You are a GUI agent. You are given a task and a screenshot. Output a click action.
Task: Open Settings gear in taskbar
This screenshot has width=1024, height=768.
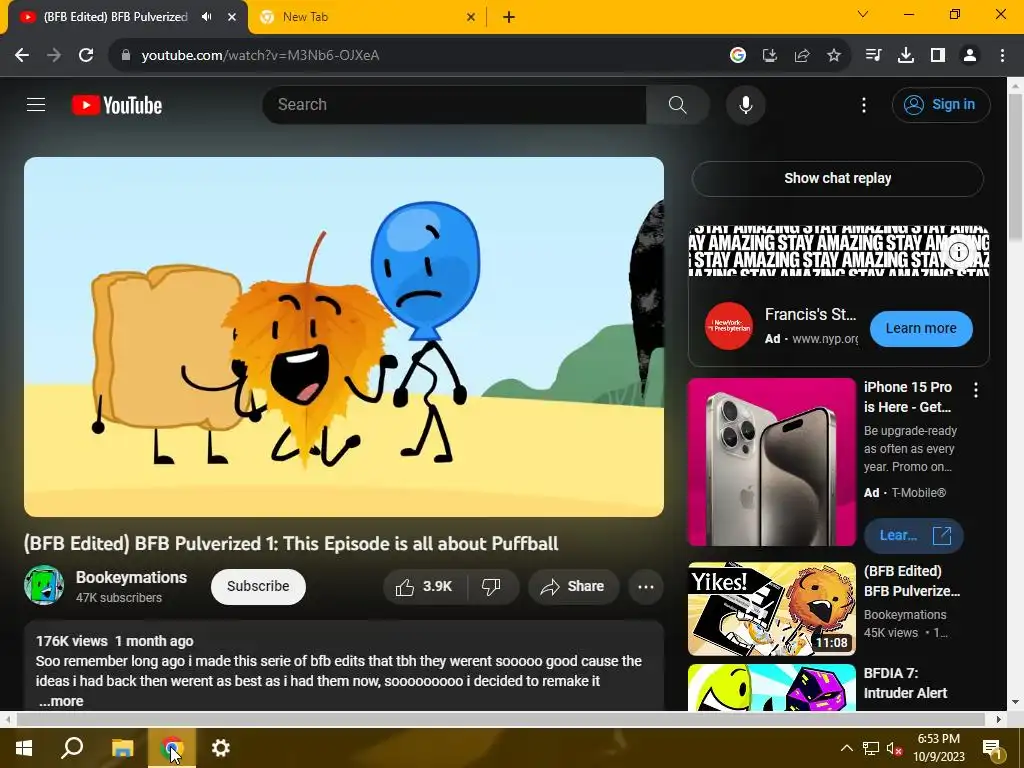pyautogui.click(x=221, y=748)
